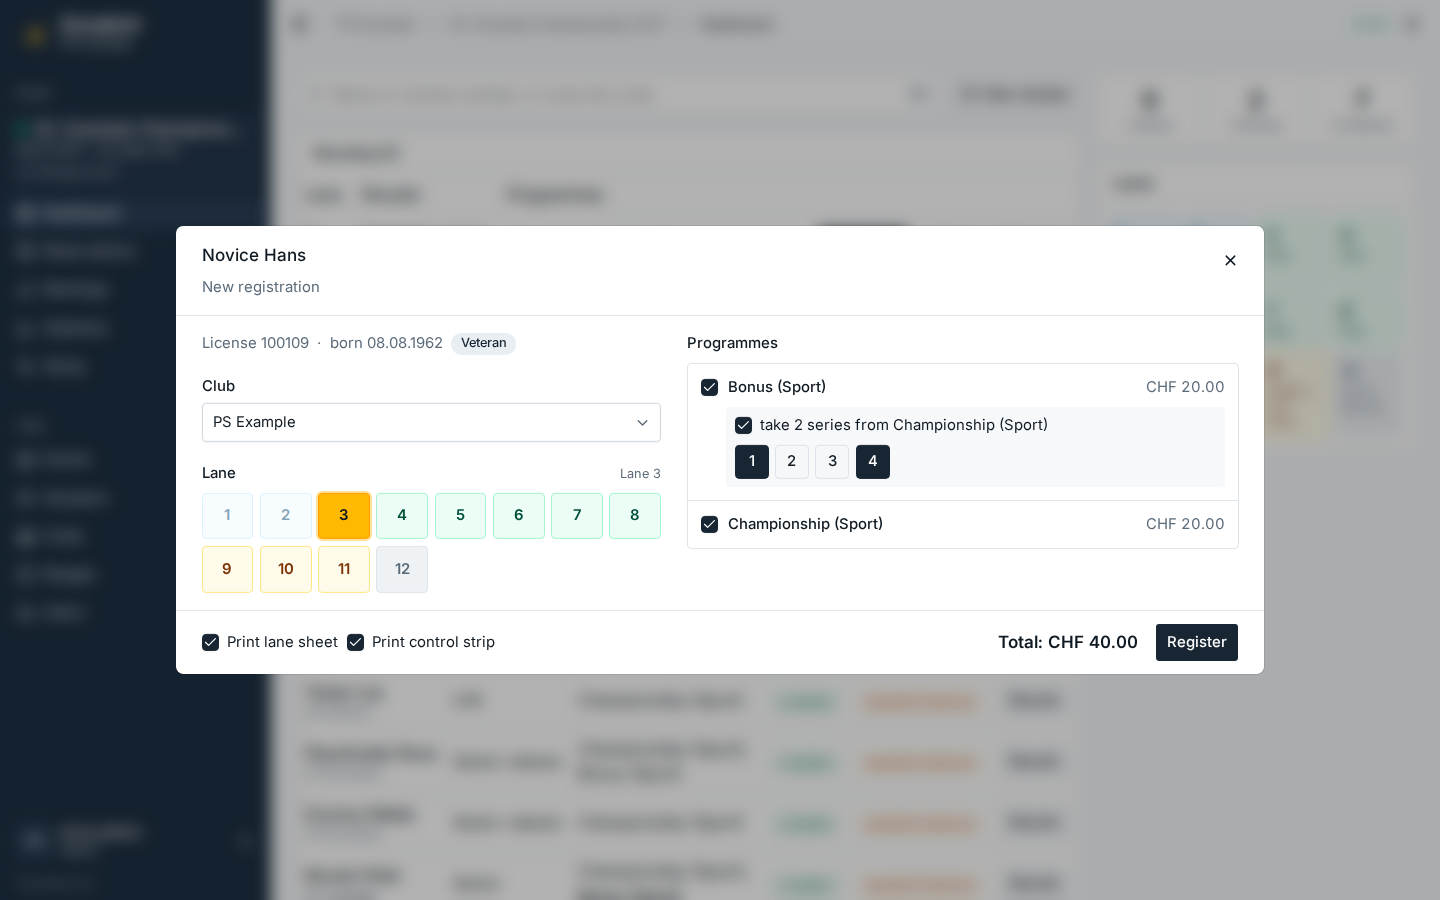Deselect series 1 under Bonus

click(752, 462)
